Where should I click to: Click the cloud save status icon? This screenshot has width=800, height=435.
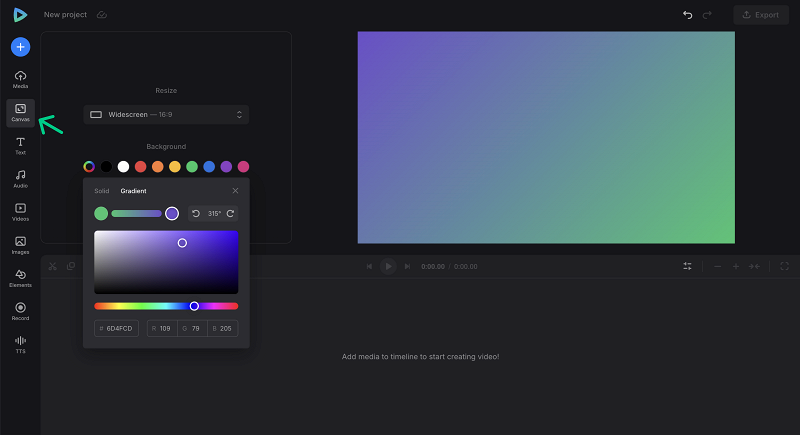pos(102,15)
